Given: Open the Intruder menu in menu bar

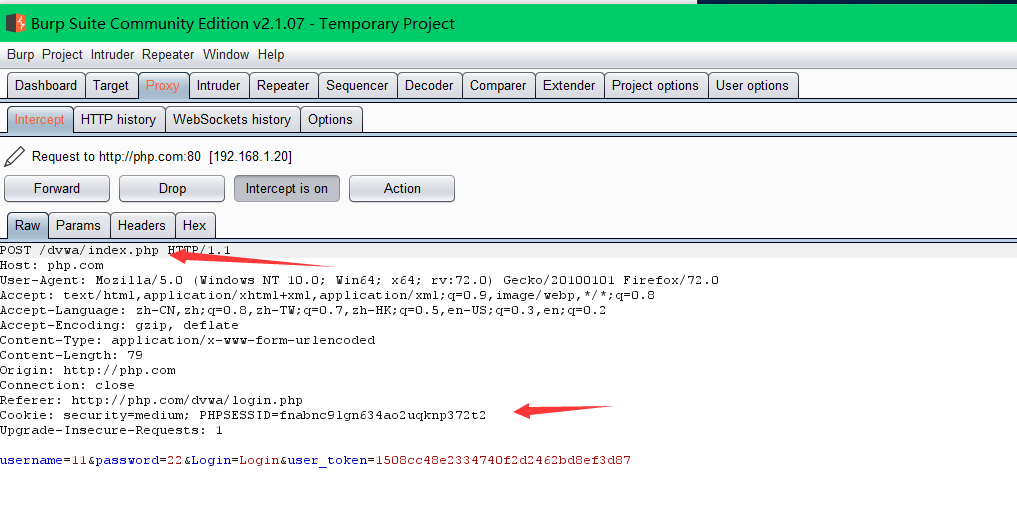Looking at the screenshot, I should click(x=112, y=54).
